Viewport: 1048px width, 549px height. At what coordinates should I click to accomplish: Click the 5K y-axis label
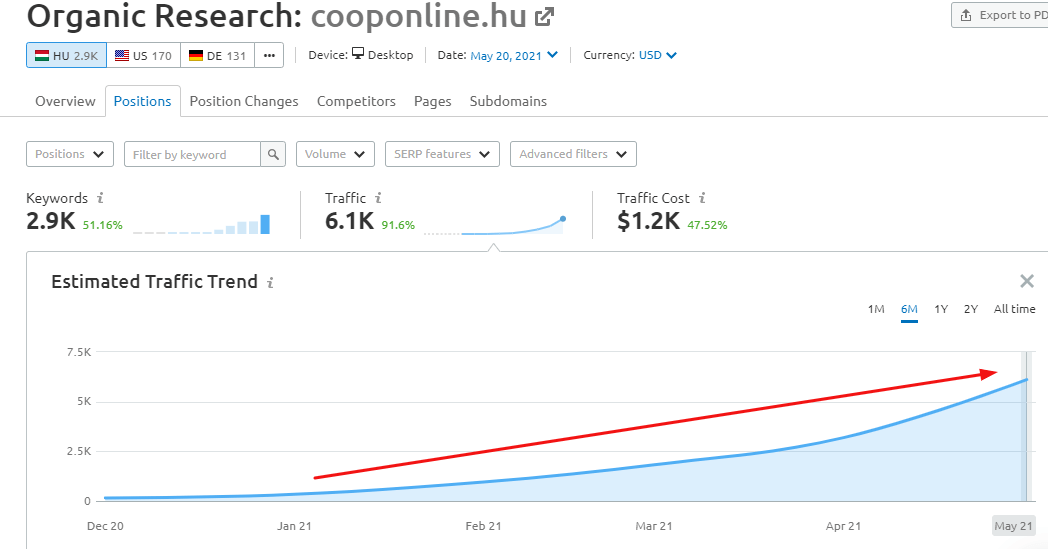click(x=84, y=401)
